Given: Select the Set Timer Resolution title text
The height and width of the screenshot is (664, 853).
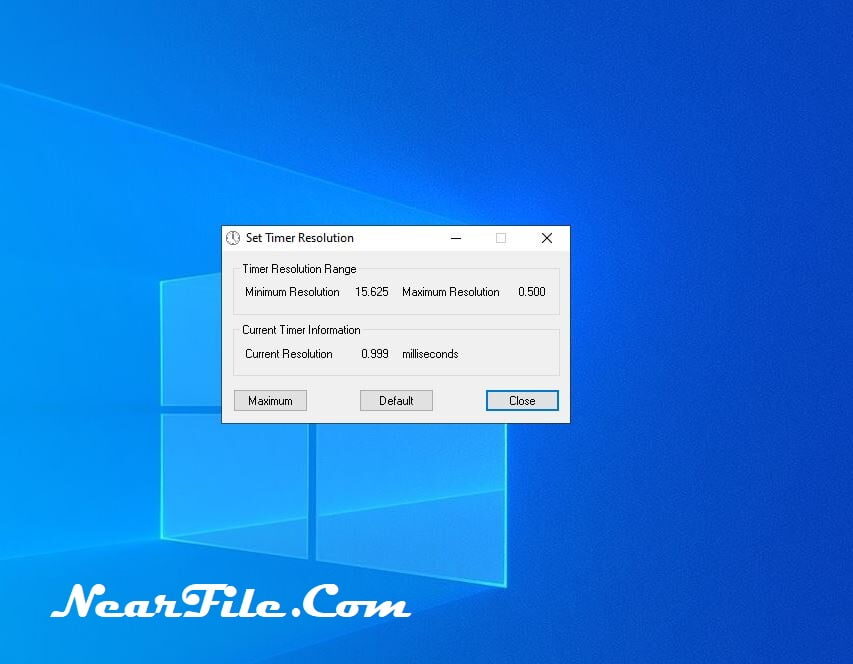Looking at the screenshot, I should point(299,238).
